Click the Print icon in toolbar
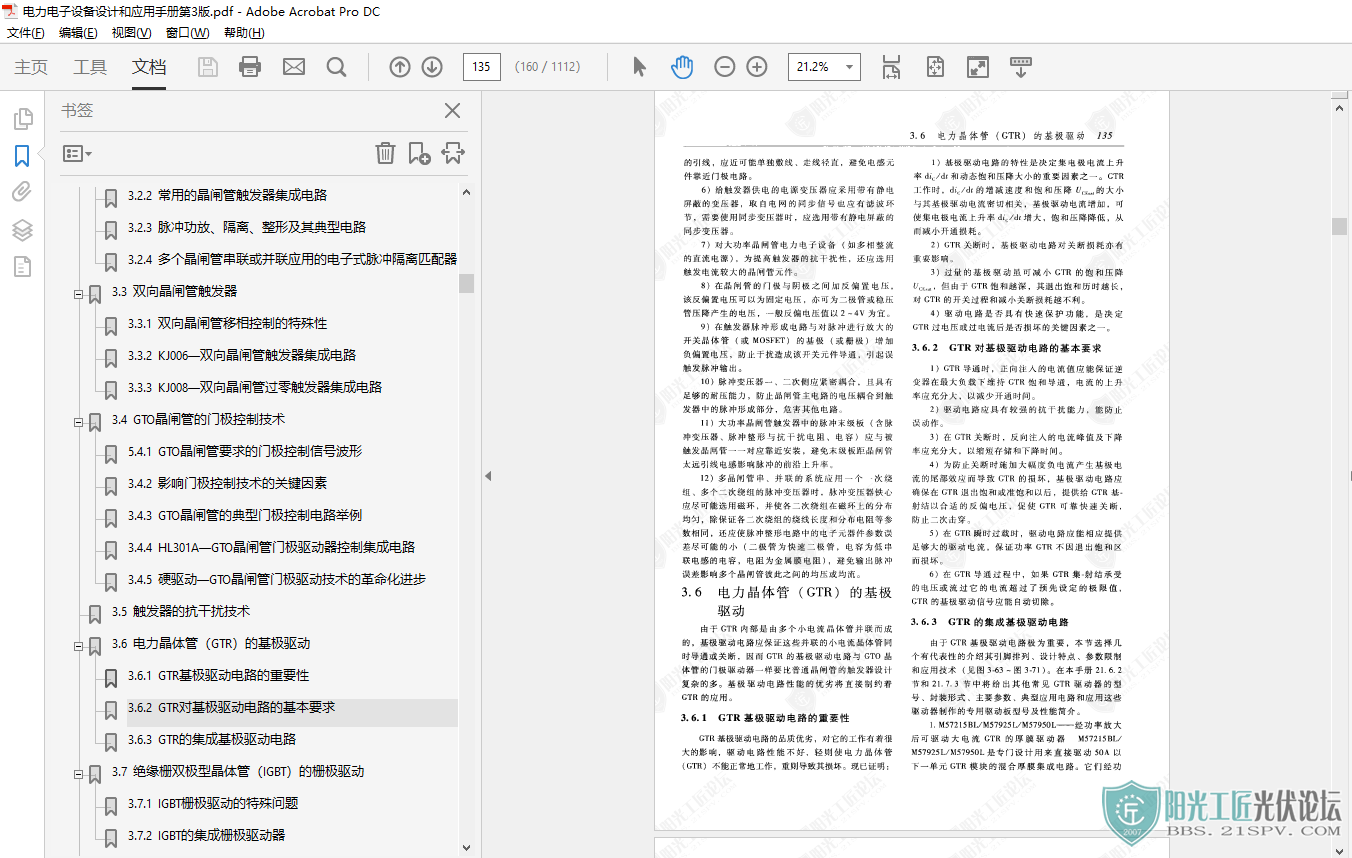 click(250, 67)
